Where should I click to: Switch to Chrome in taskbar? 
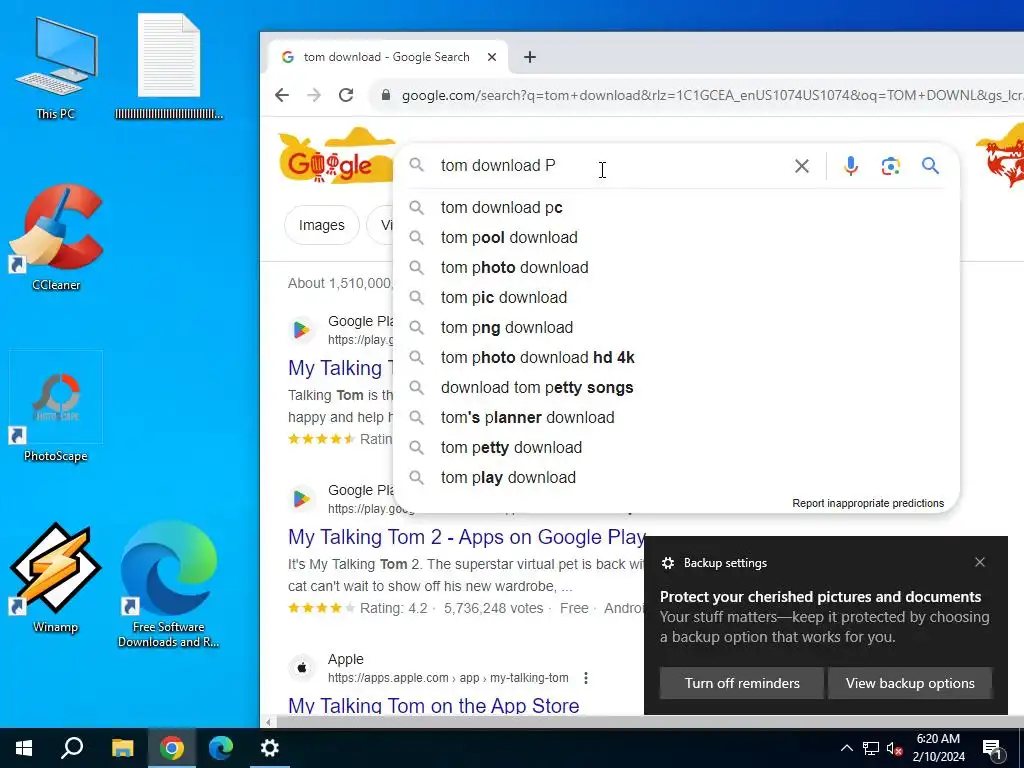172,748
